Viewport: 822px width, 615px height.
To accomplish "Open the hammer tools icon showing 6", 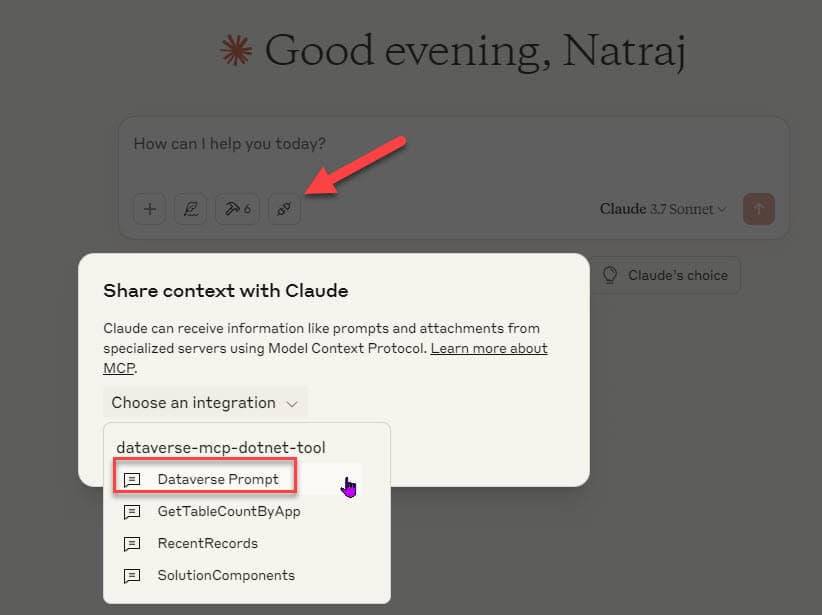I will click(x=237, y=209).
